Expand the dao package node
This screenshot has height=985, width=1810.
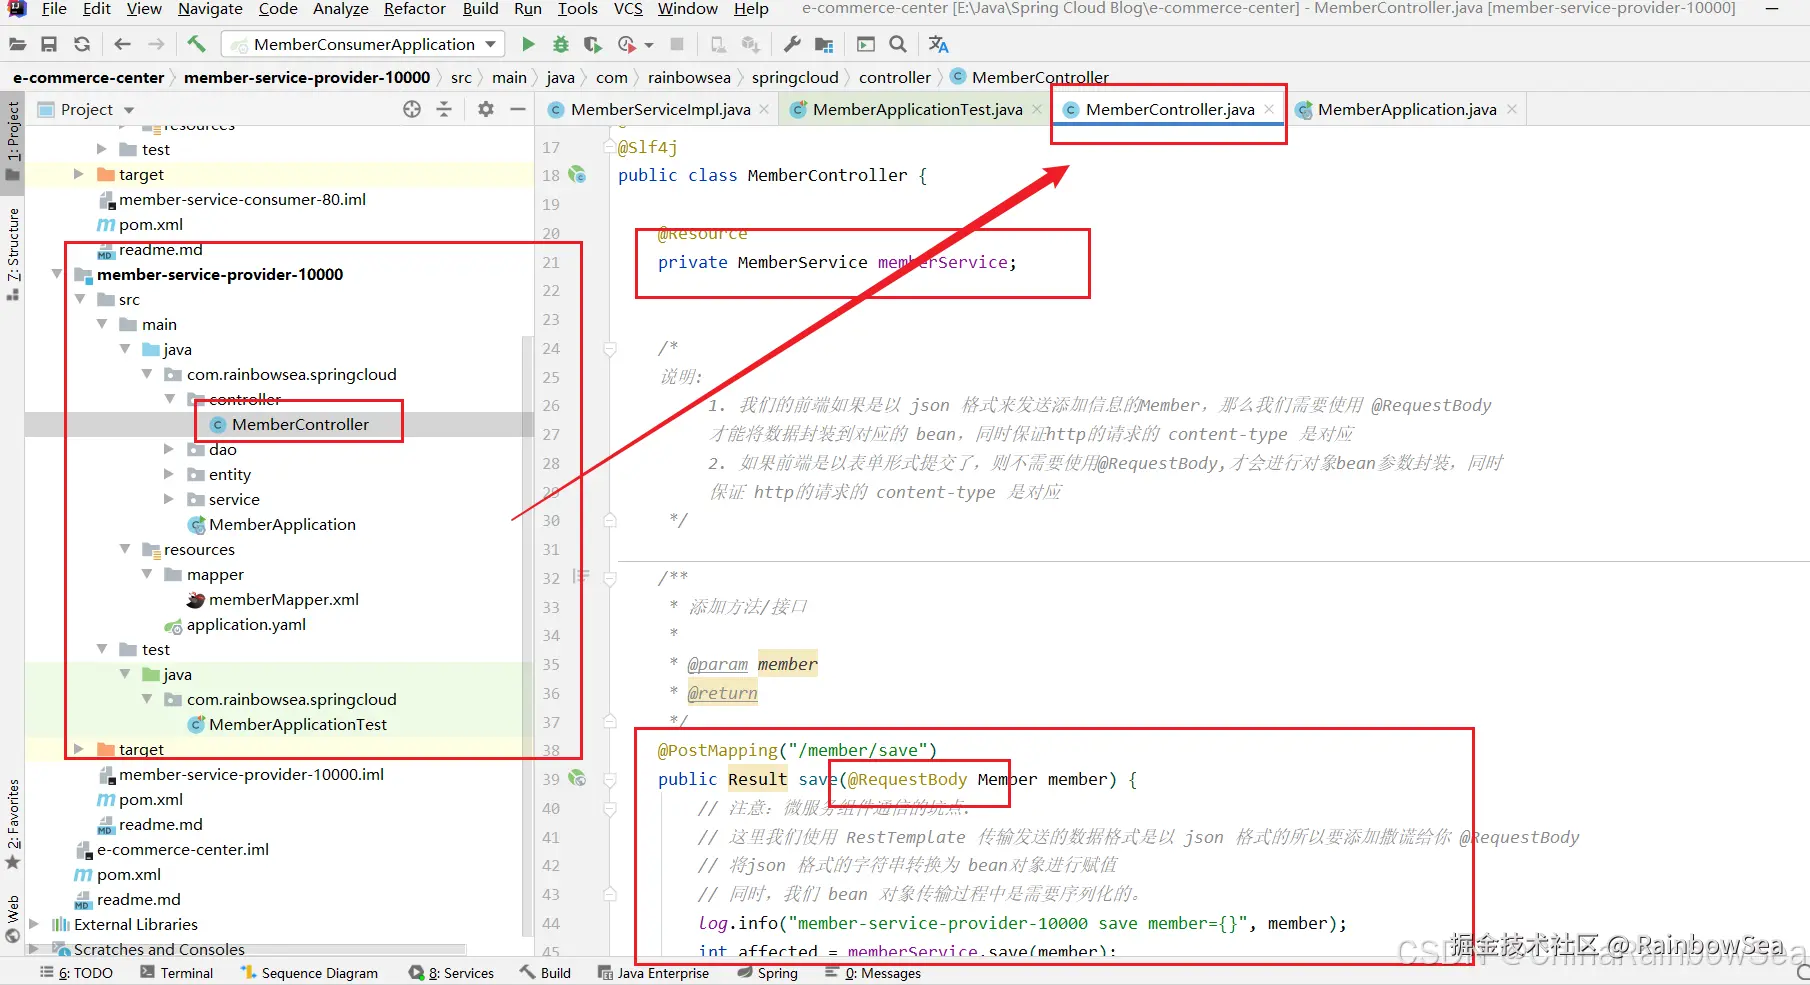169,449
